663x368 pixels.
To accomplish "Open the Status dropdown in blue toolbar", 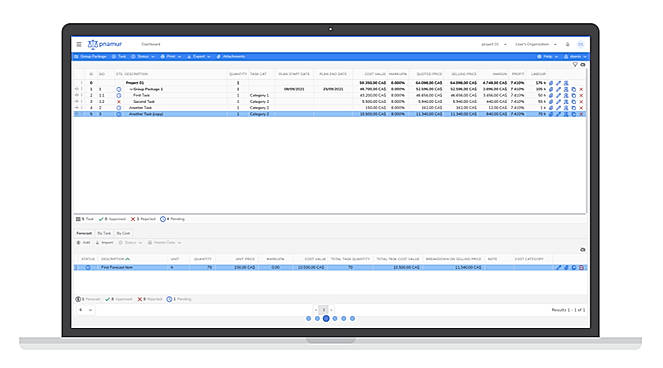I will tap(143, 57).
